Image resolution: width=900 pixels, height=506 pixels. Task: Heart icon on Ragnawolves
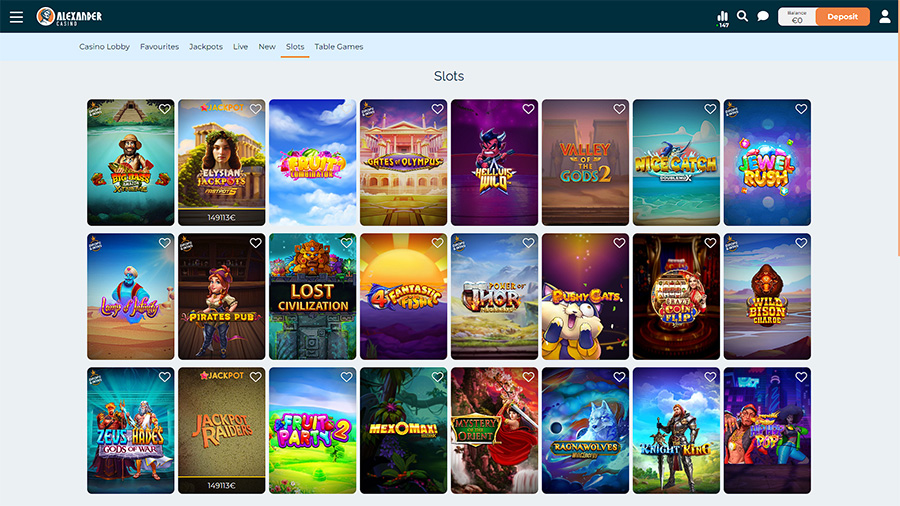tap(619, 377)
